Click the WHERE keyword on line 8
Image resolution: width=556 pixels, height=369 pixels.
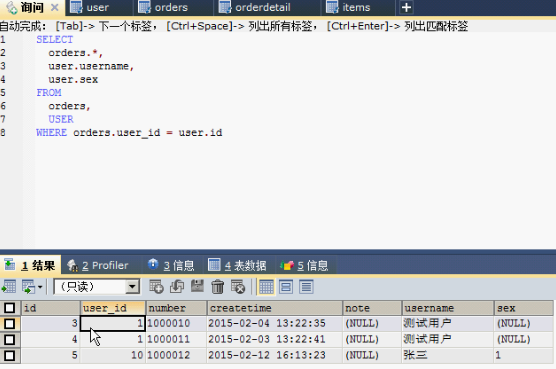click(51, 133)
